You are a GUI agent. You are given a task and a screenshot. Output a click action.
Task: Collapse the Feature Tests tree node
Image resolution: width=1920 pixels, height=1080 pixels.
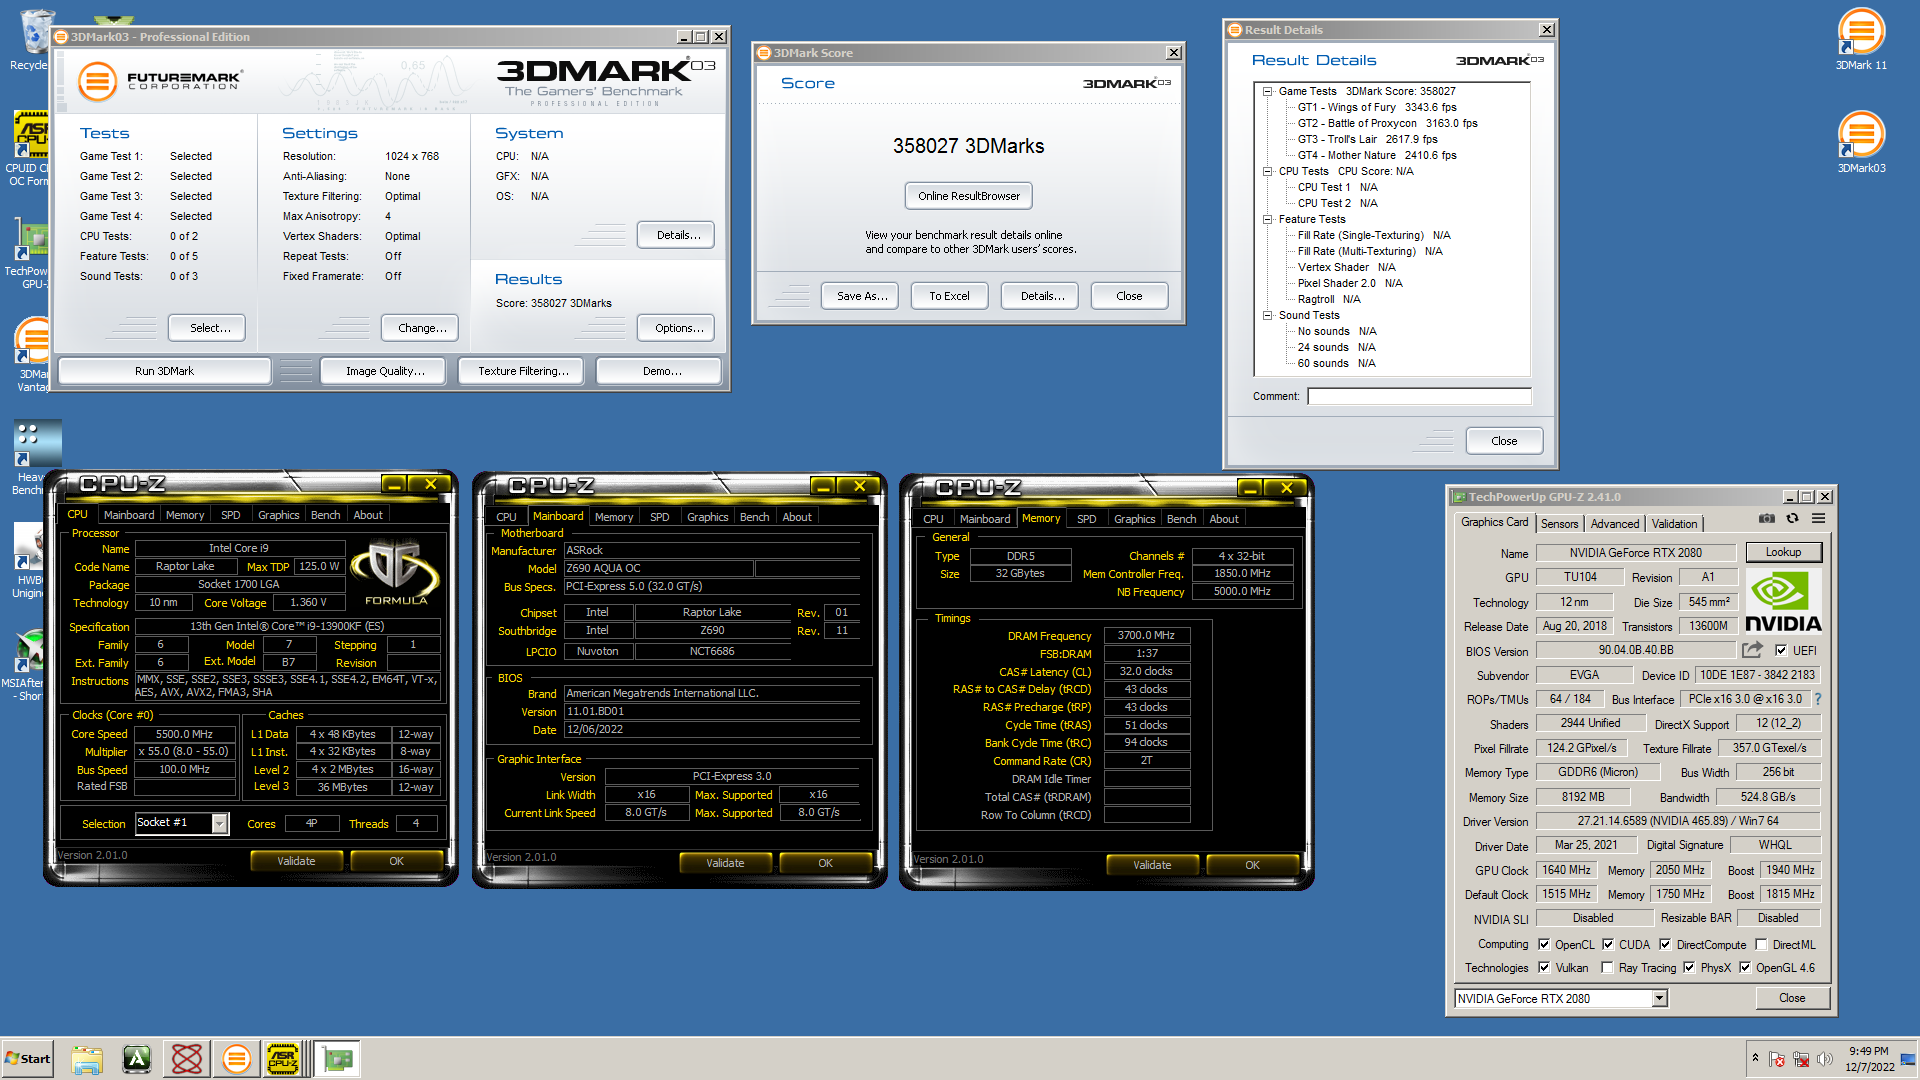pos(1267,219)
